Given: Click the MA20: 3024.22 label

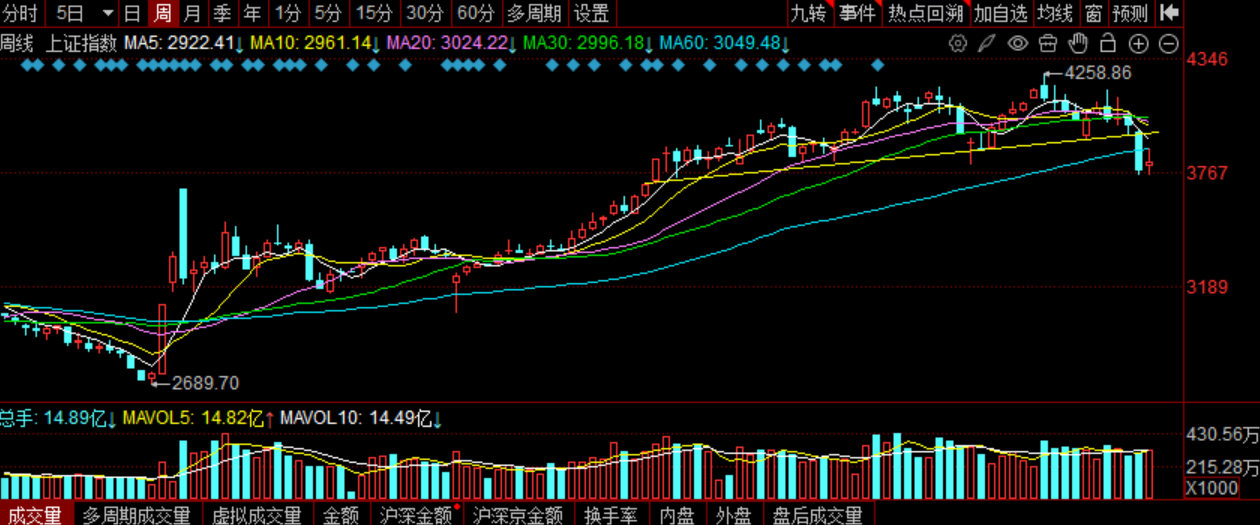Looking at the screenshot, I should [452, 44].
